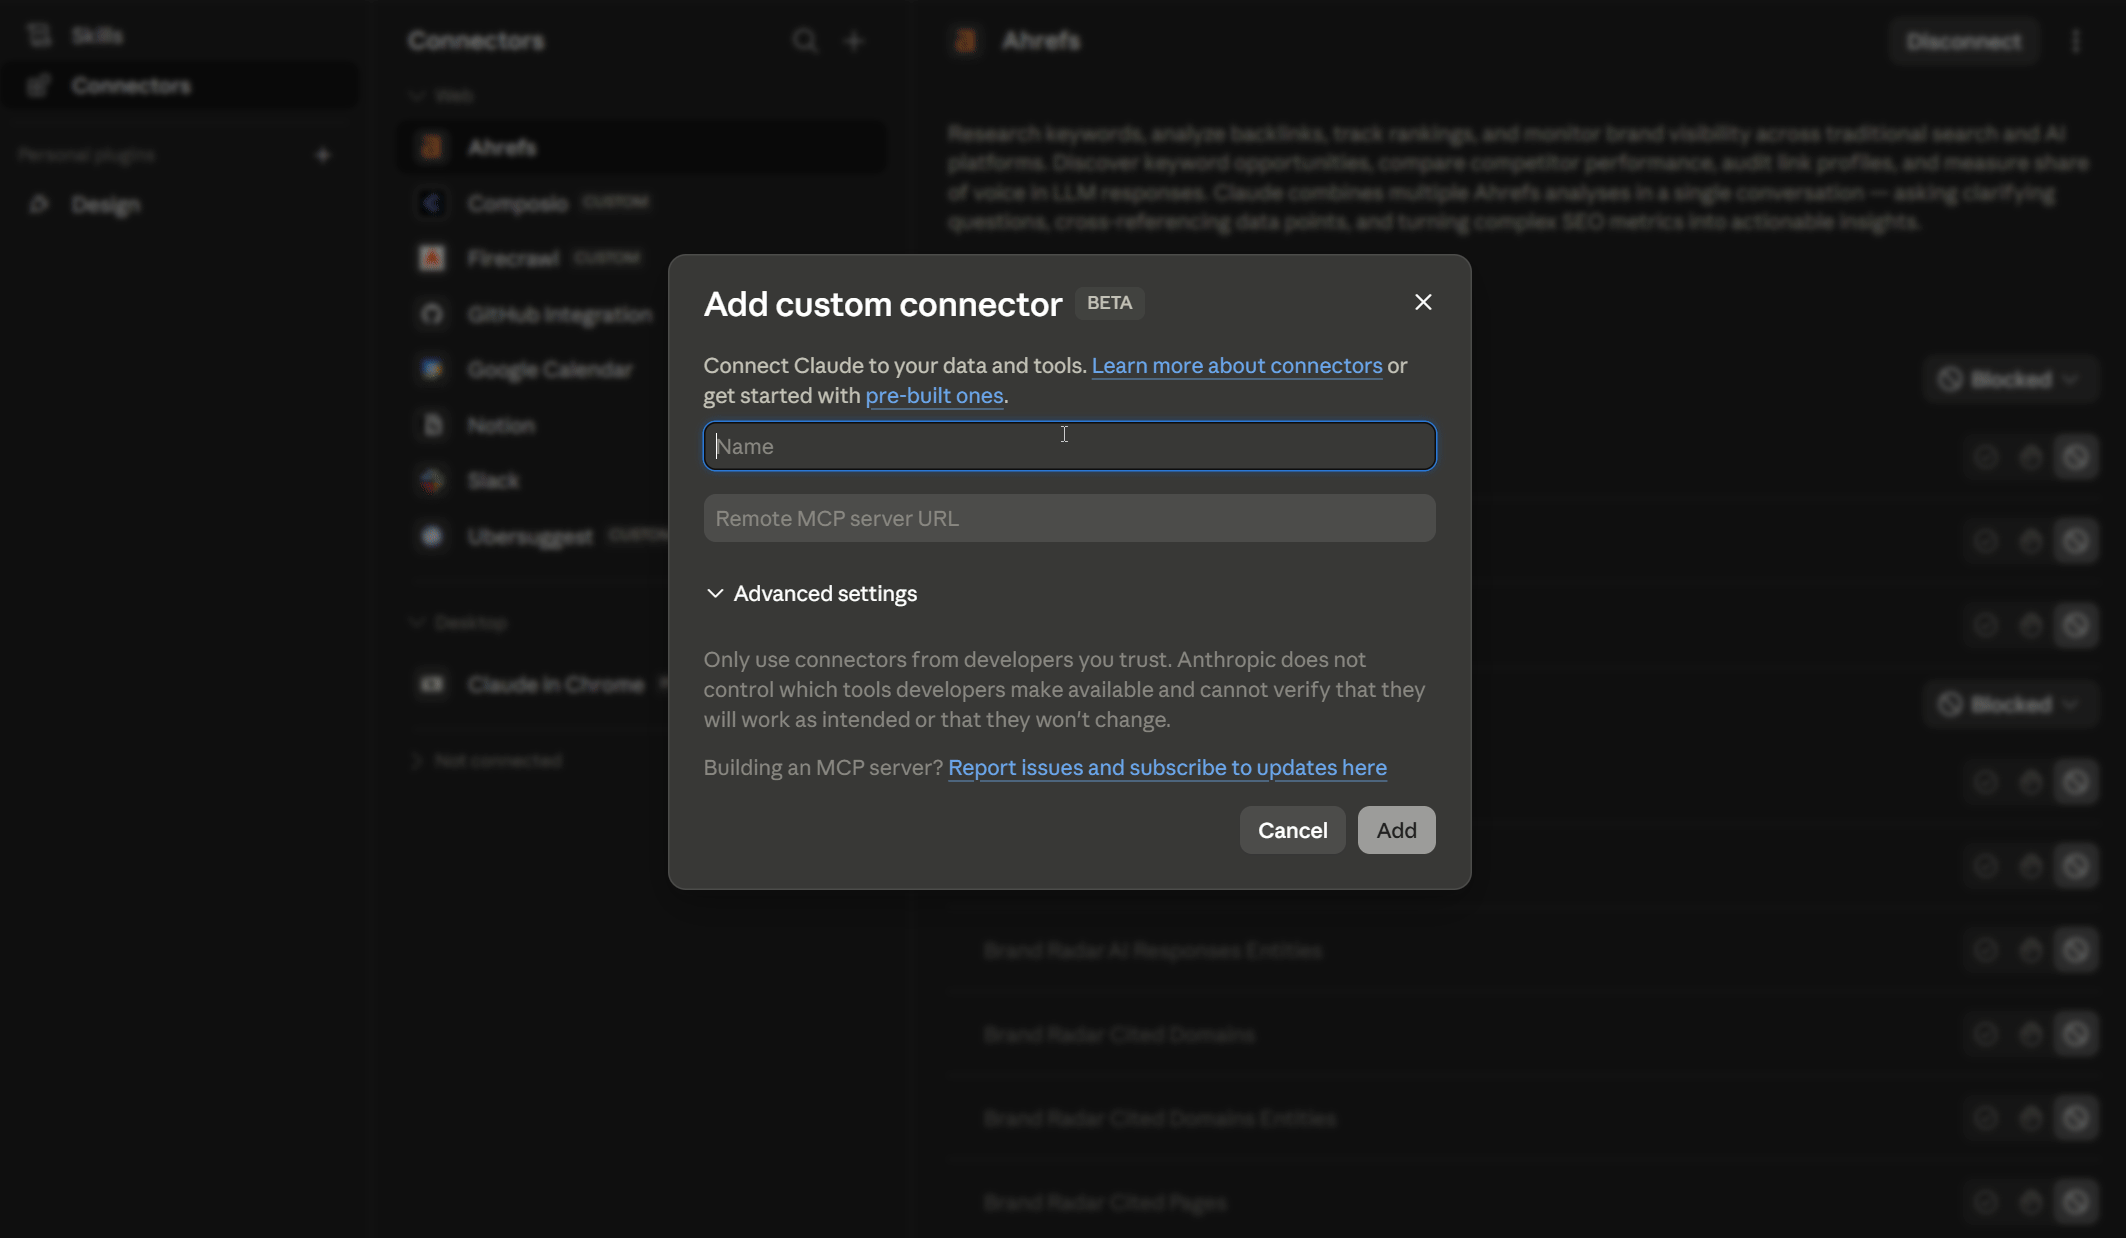Click the Firecrawl connector icon
This screenshot has height=1238, width=2126.
point(431,258)
